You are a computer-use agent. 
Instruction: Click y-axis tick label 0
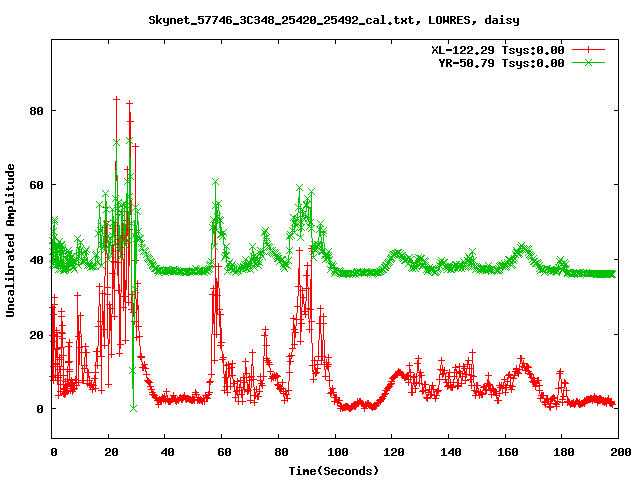point(40,409)
